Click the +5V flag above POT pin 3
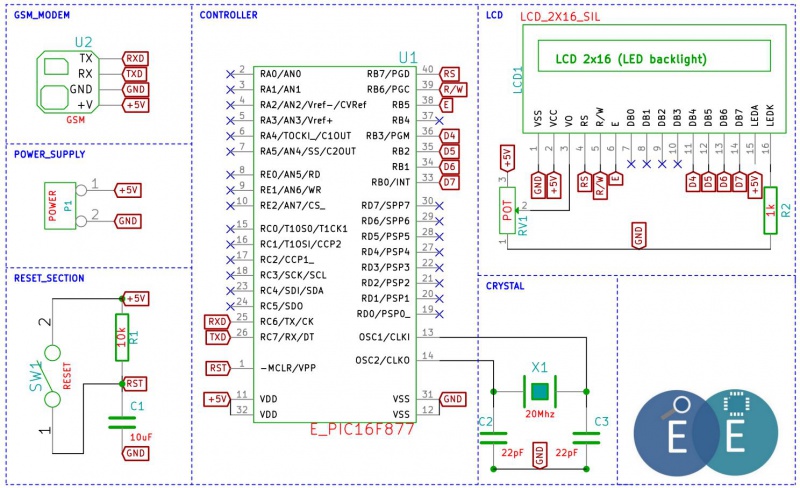Screen dimensions: 800x488 (x=507, y=158)
